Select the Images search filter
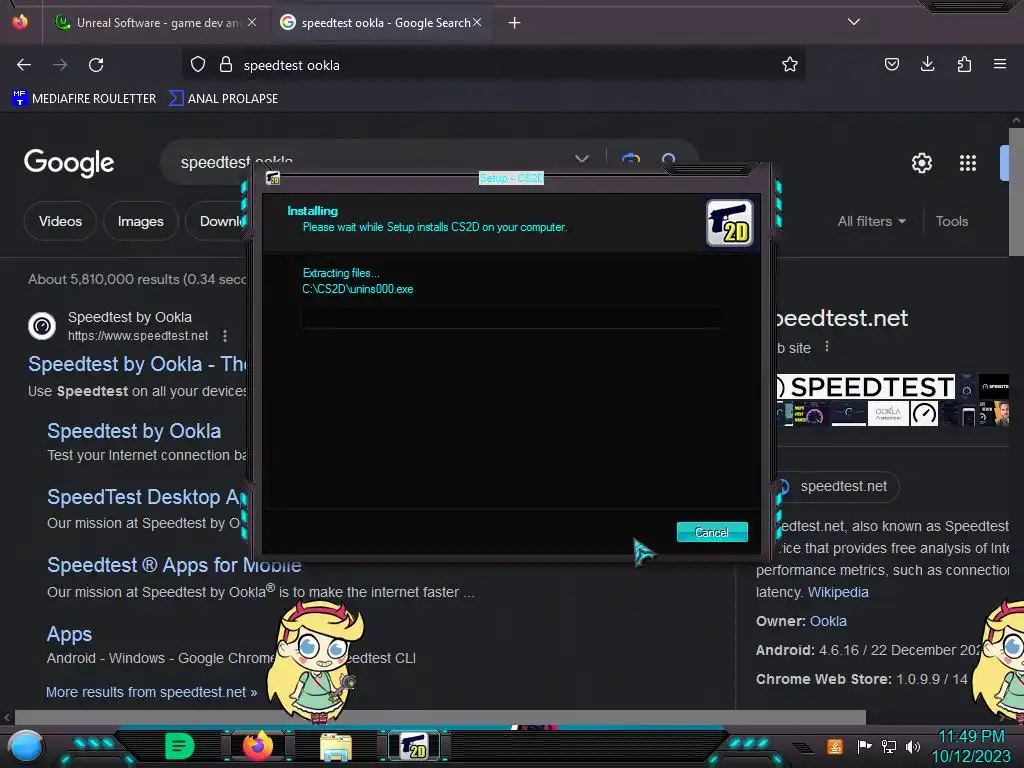Screen dimensions: 1024x768 click(x=140, y=221)
